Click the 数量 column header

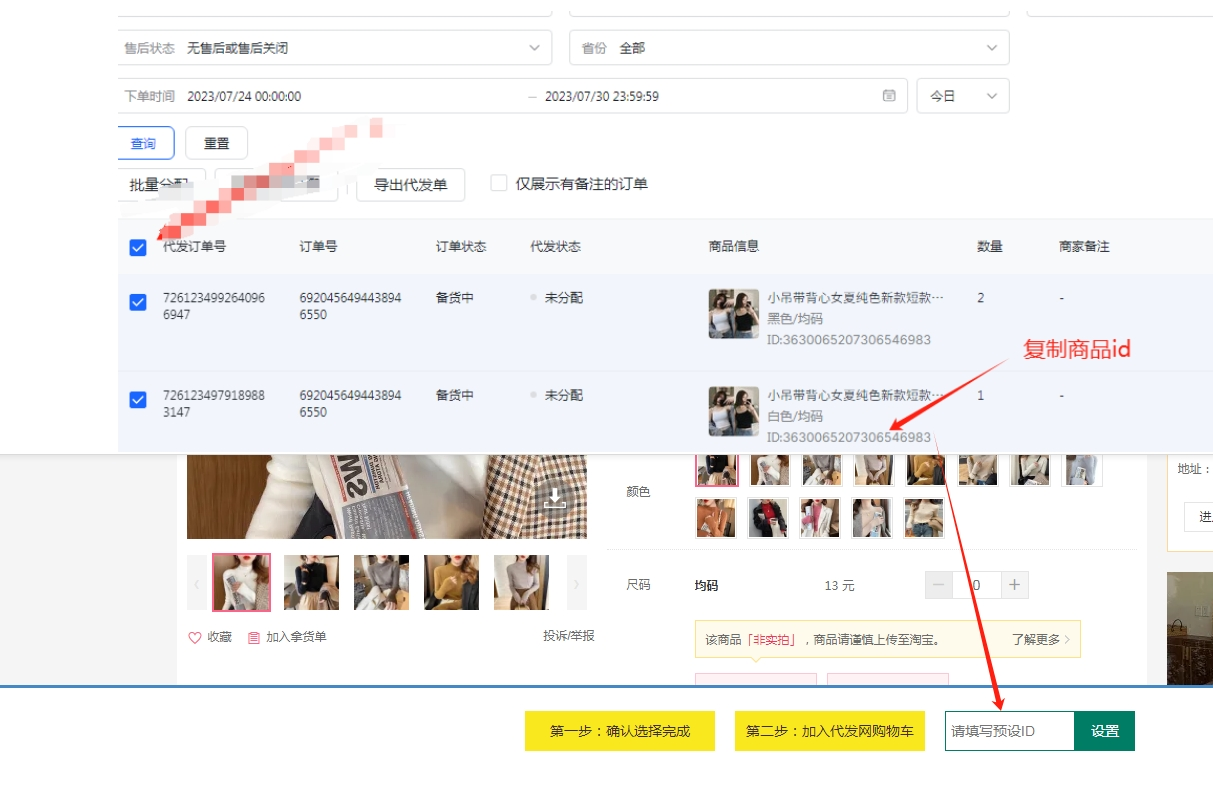tap(990, 246)
